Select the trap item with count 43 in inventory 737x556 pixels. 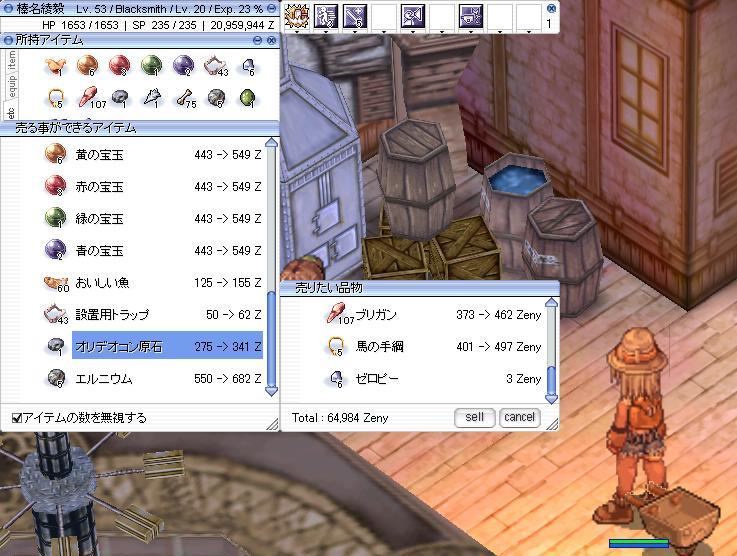pos(215,66)
